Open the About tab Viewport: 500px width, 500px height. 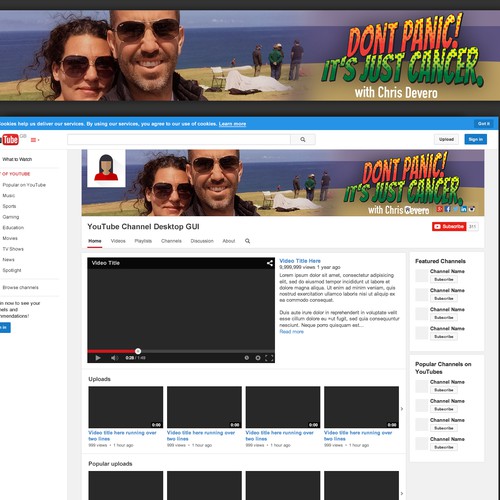point(229,241)
